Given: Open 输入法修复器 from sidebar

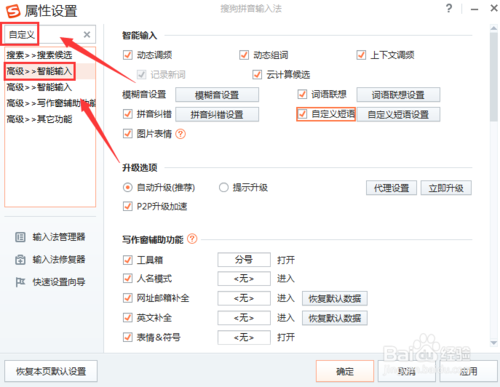Looking at the screenshot, I should pos(50,259).
